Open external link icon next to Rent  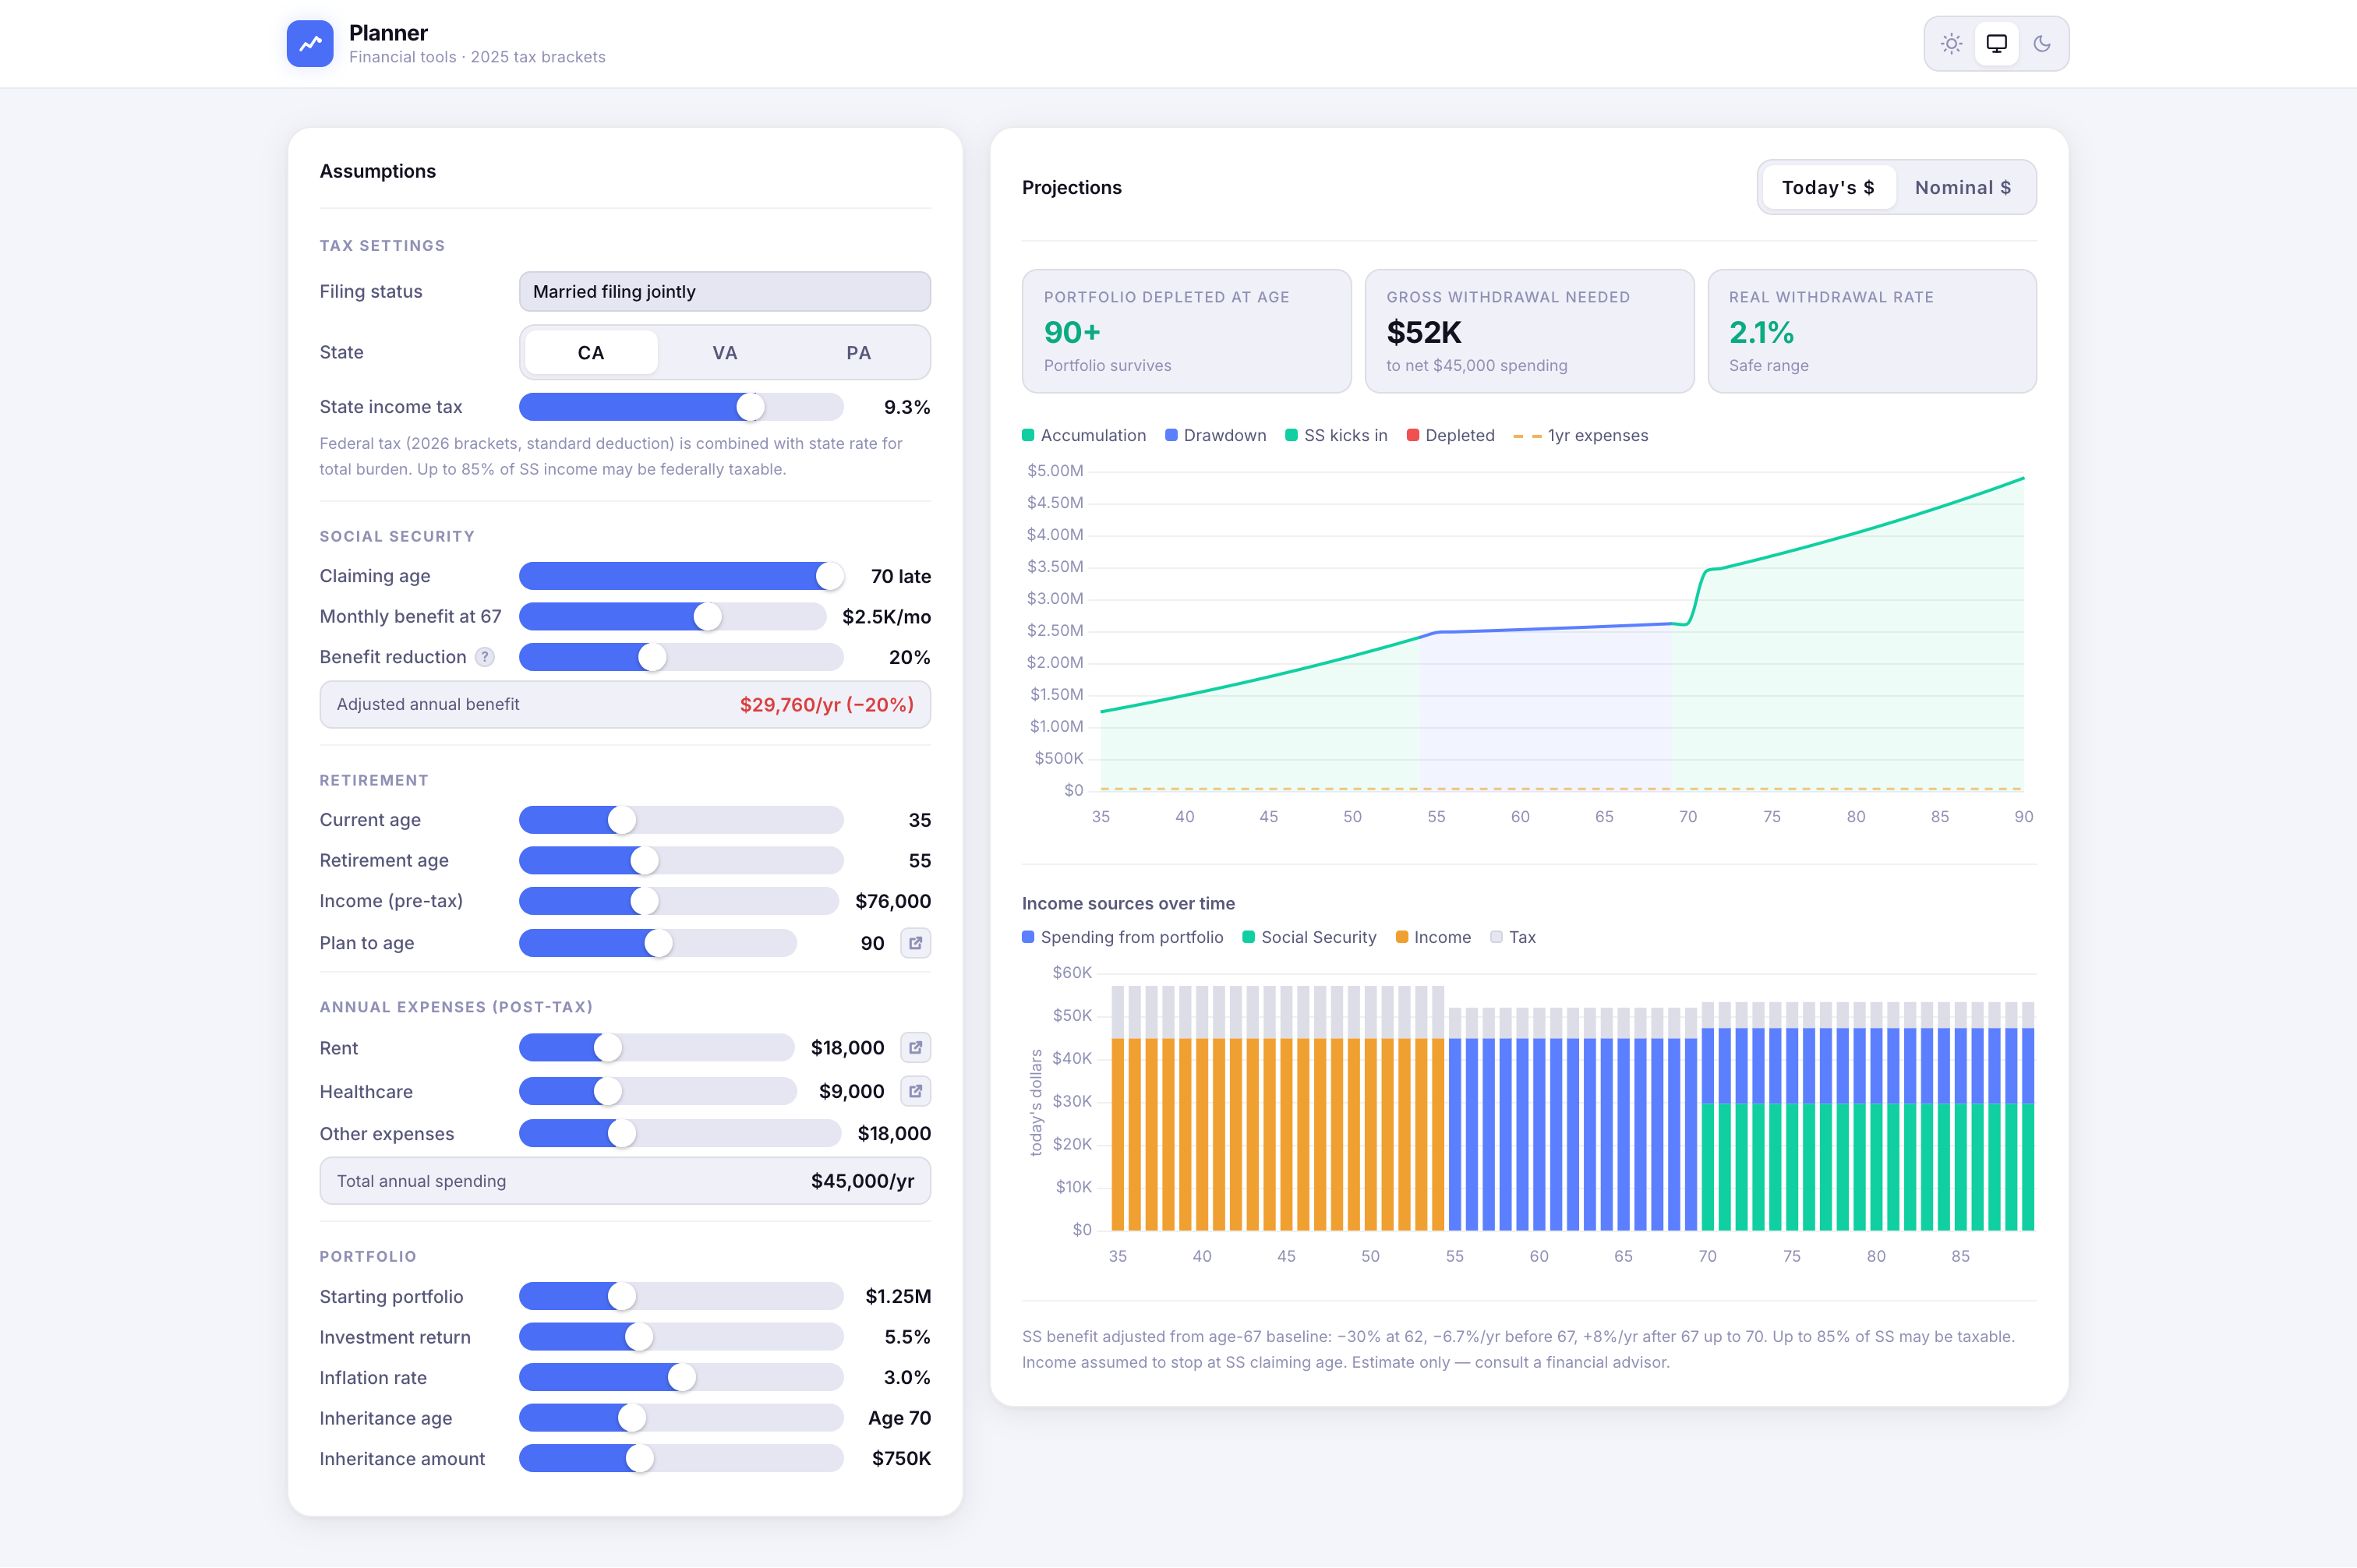[915, 1048]
